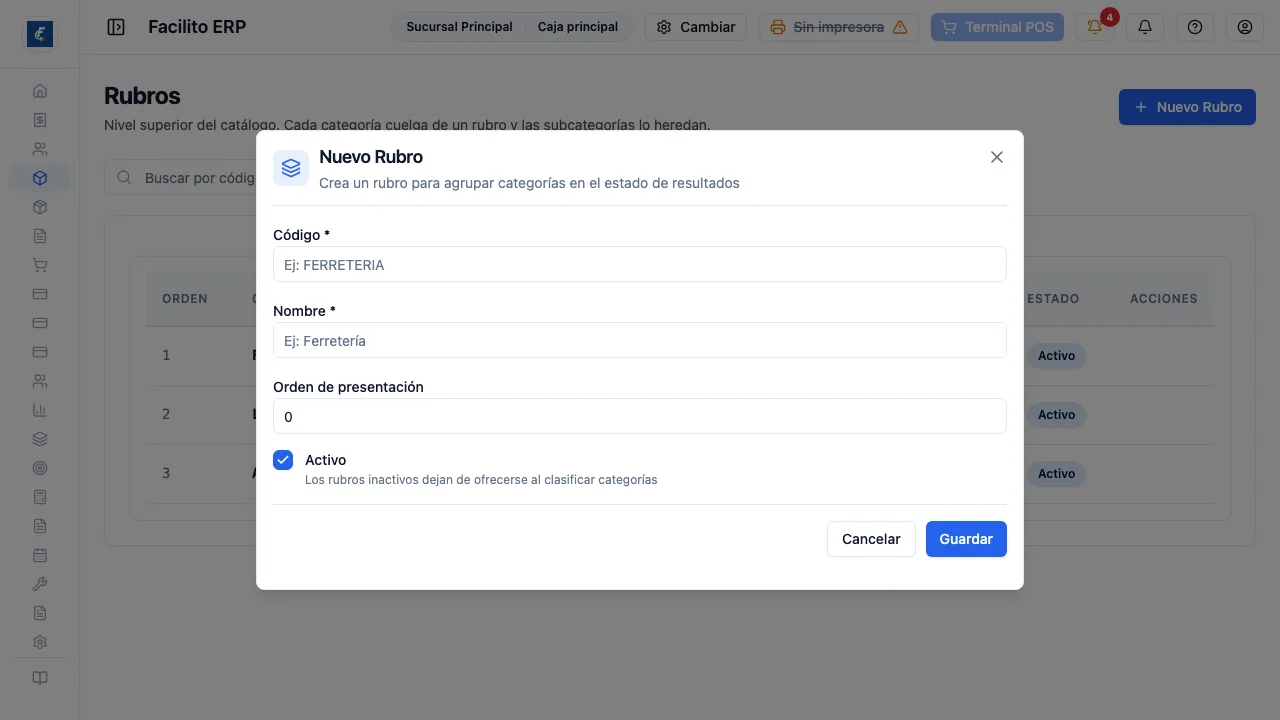The image size is (1280, 720).
Task: Focus the Orden de presentación number field
Action: 640,417
